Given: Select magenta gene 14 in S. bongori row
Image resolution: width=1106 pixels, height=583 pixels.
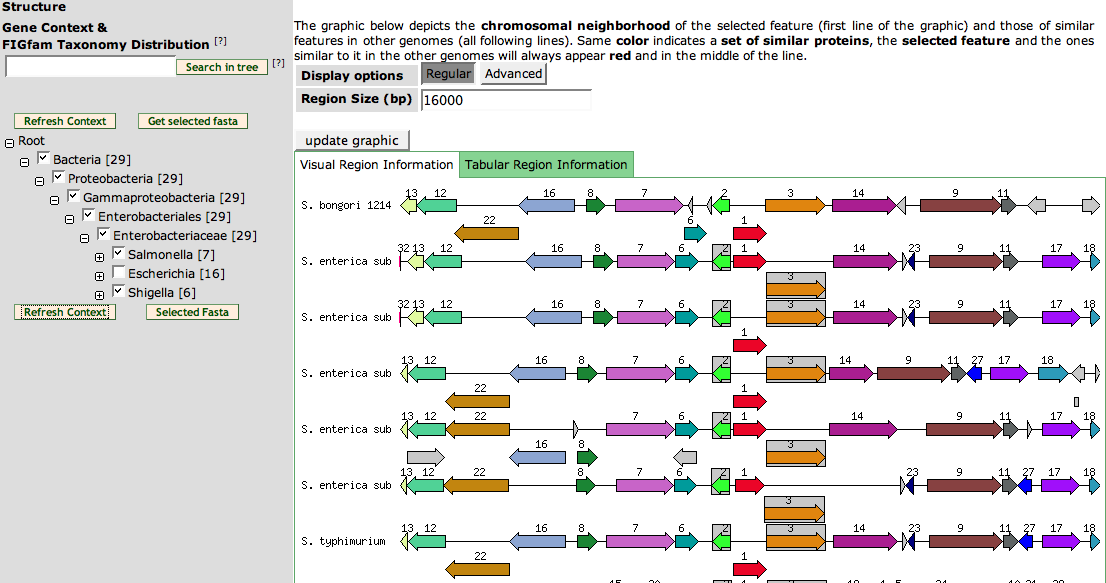Looking at the screenshot, I should coord(864,206).
